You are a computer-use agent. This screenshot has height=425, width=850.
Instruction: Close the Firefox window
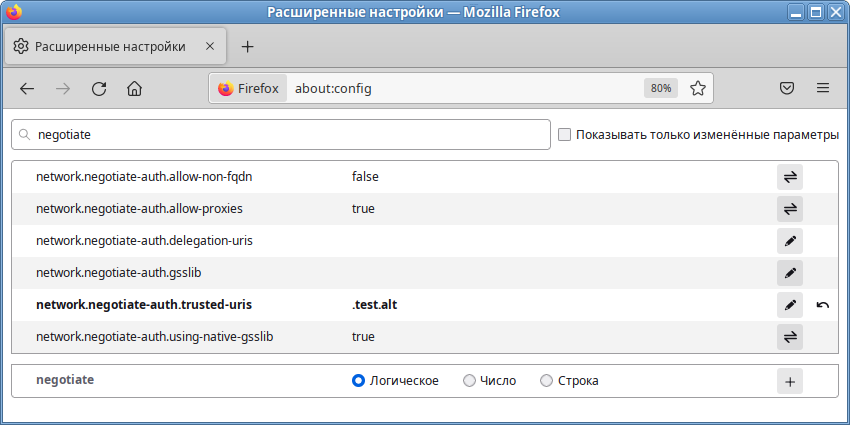(x=834, y=12)
